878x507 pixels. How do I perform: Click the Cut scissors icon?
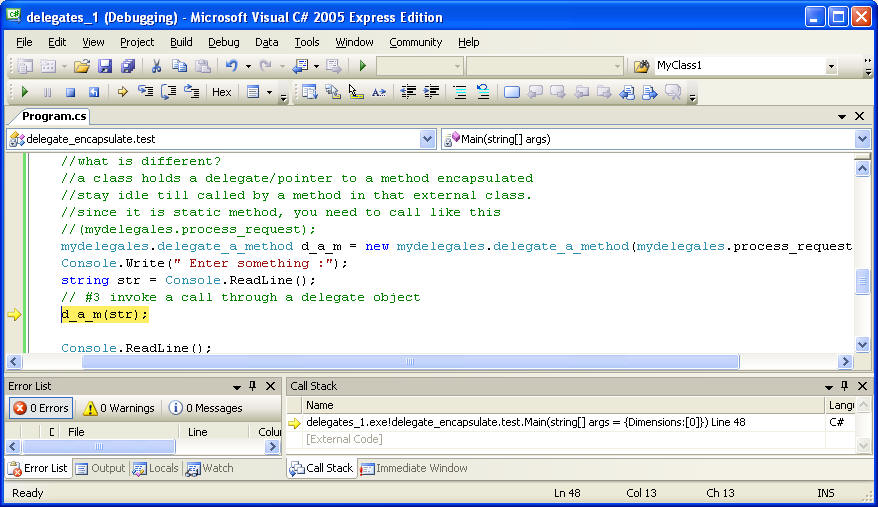pyautogui.click(x=156, y=66)
